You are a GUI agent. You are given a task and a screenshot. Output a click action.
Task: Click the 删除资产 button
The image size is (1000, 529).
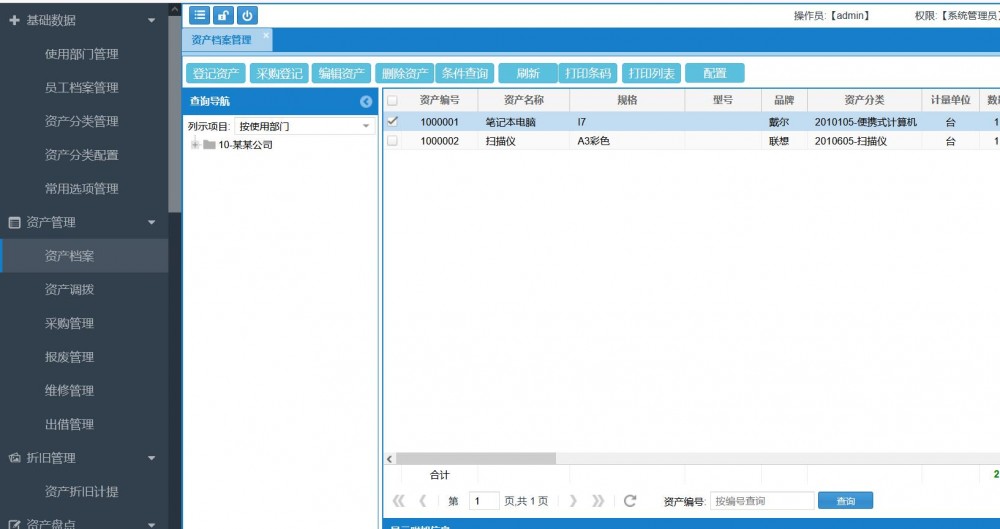tap(404, 73)
